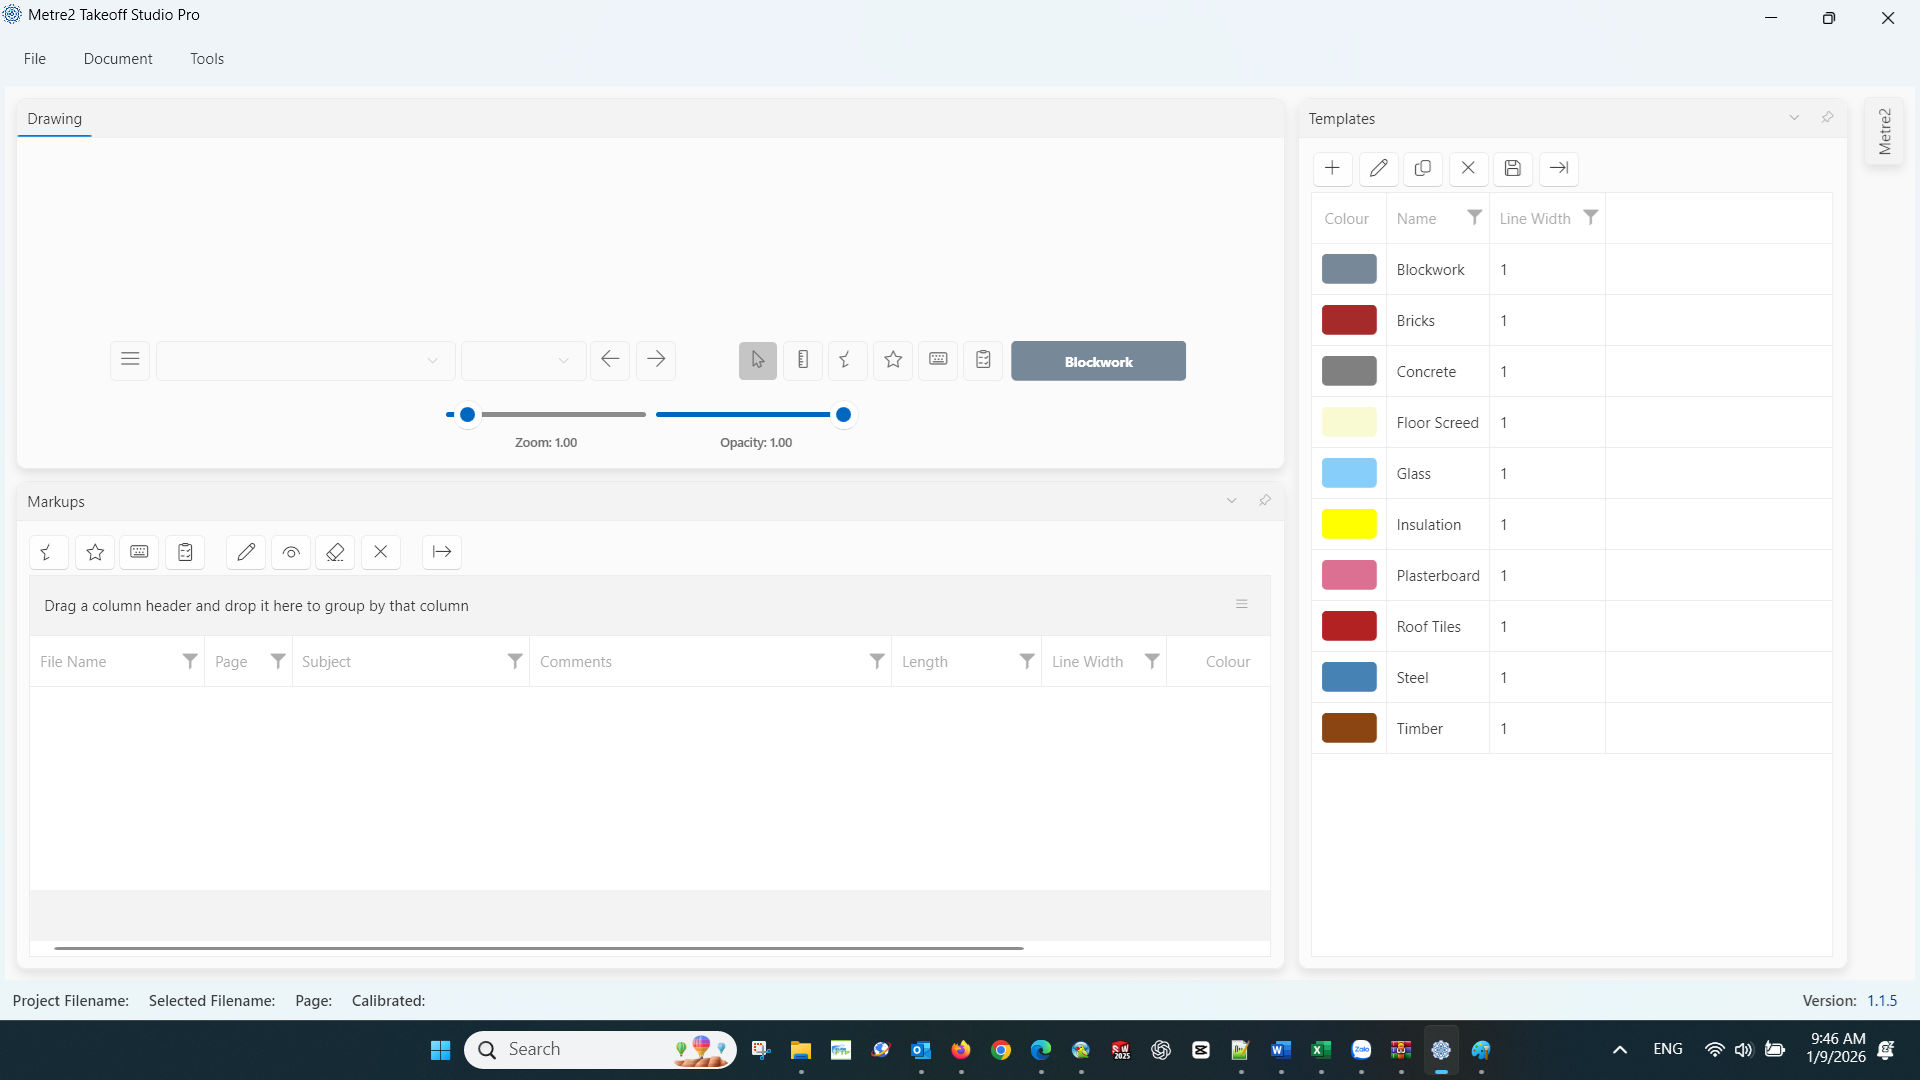Image resolution: width=1920 pixels, height=1080 pixels.
Task: Click the pencil edit icon in Templates toolbar
Action: click(1378, 168)
